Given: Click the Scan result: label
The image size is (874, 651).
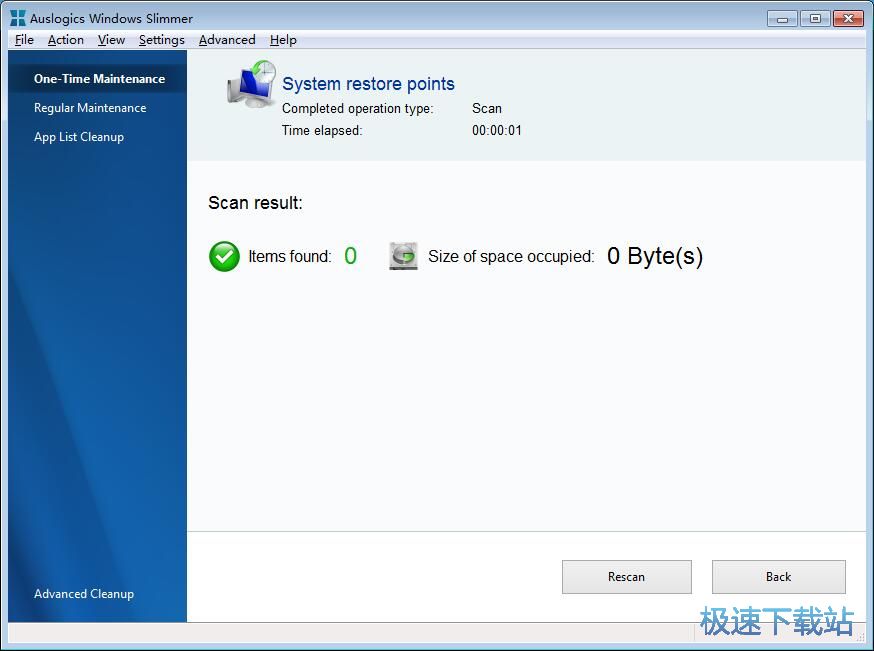Looking at the screenshot, I should [255, 203].
